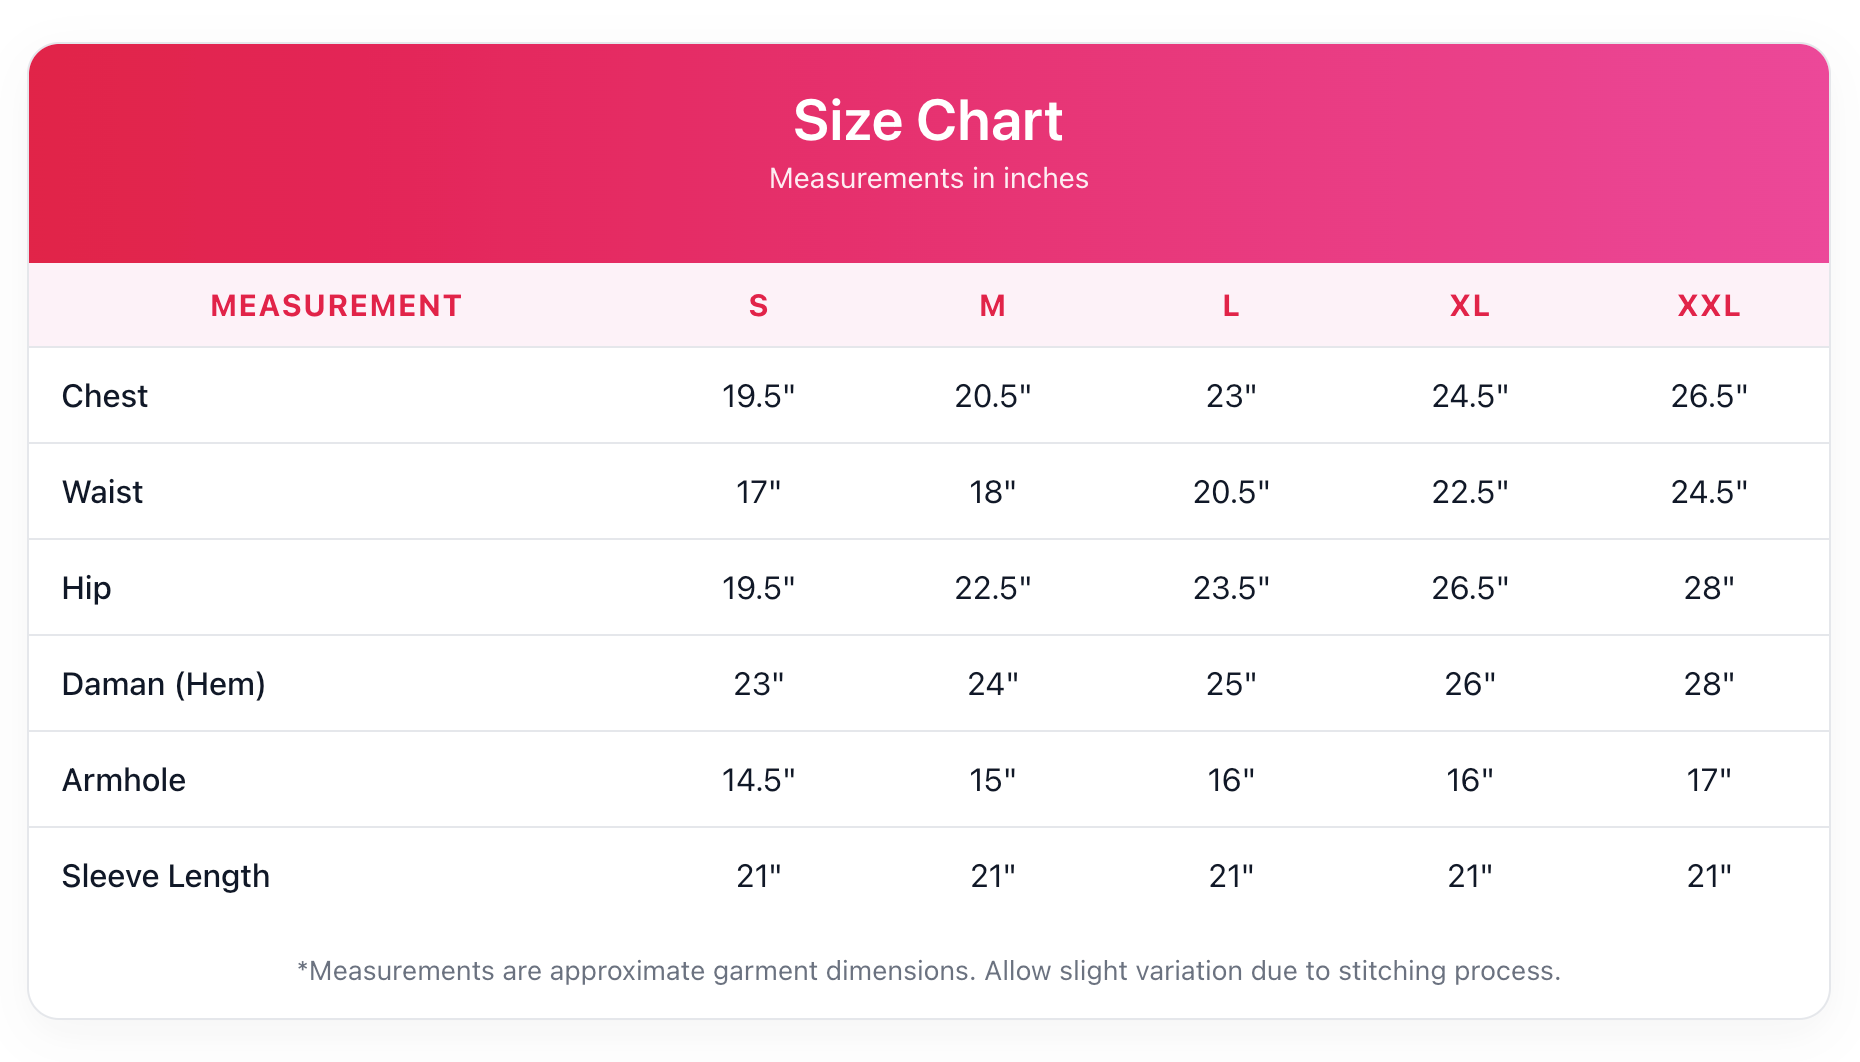Viewport: 1860px width, 1062px height.
Task: Click the M size column header
Action: 992,306
